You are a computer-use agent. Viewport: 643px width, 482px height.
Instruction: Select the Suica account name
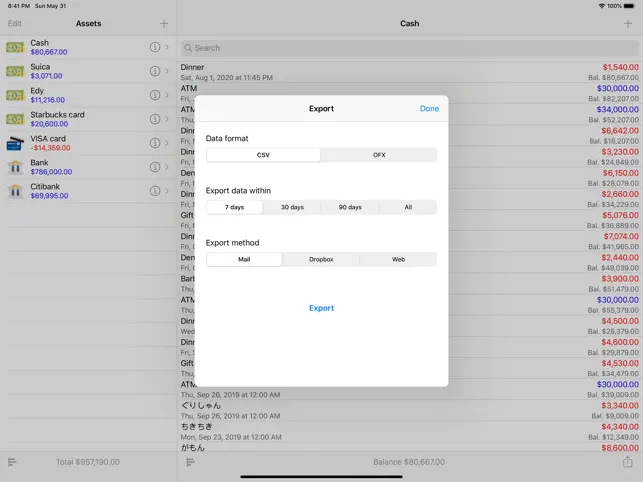coord(40,66)
